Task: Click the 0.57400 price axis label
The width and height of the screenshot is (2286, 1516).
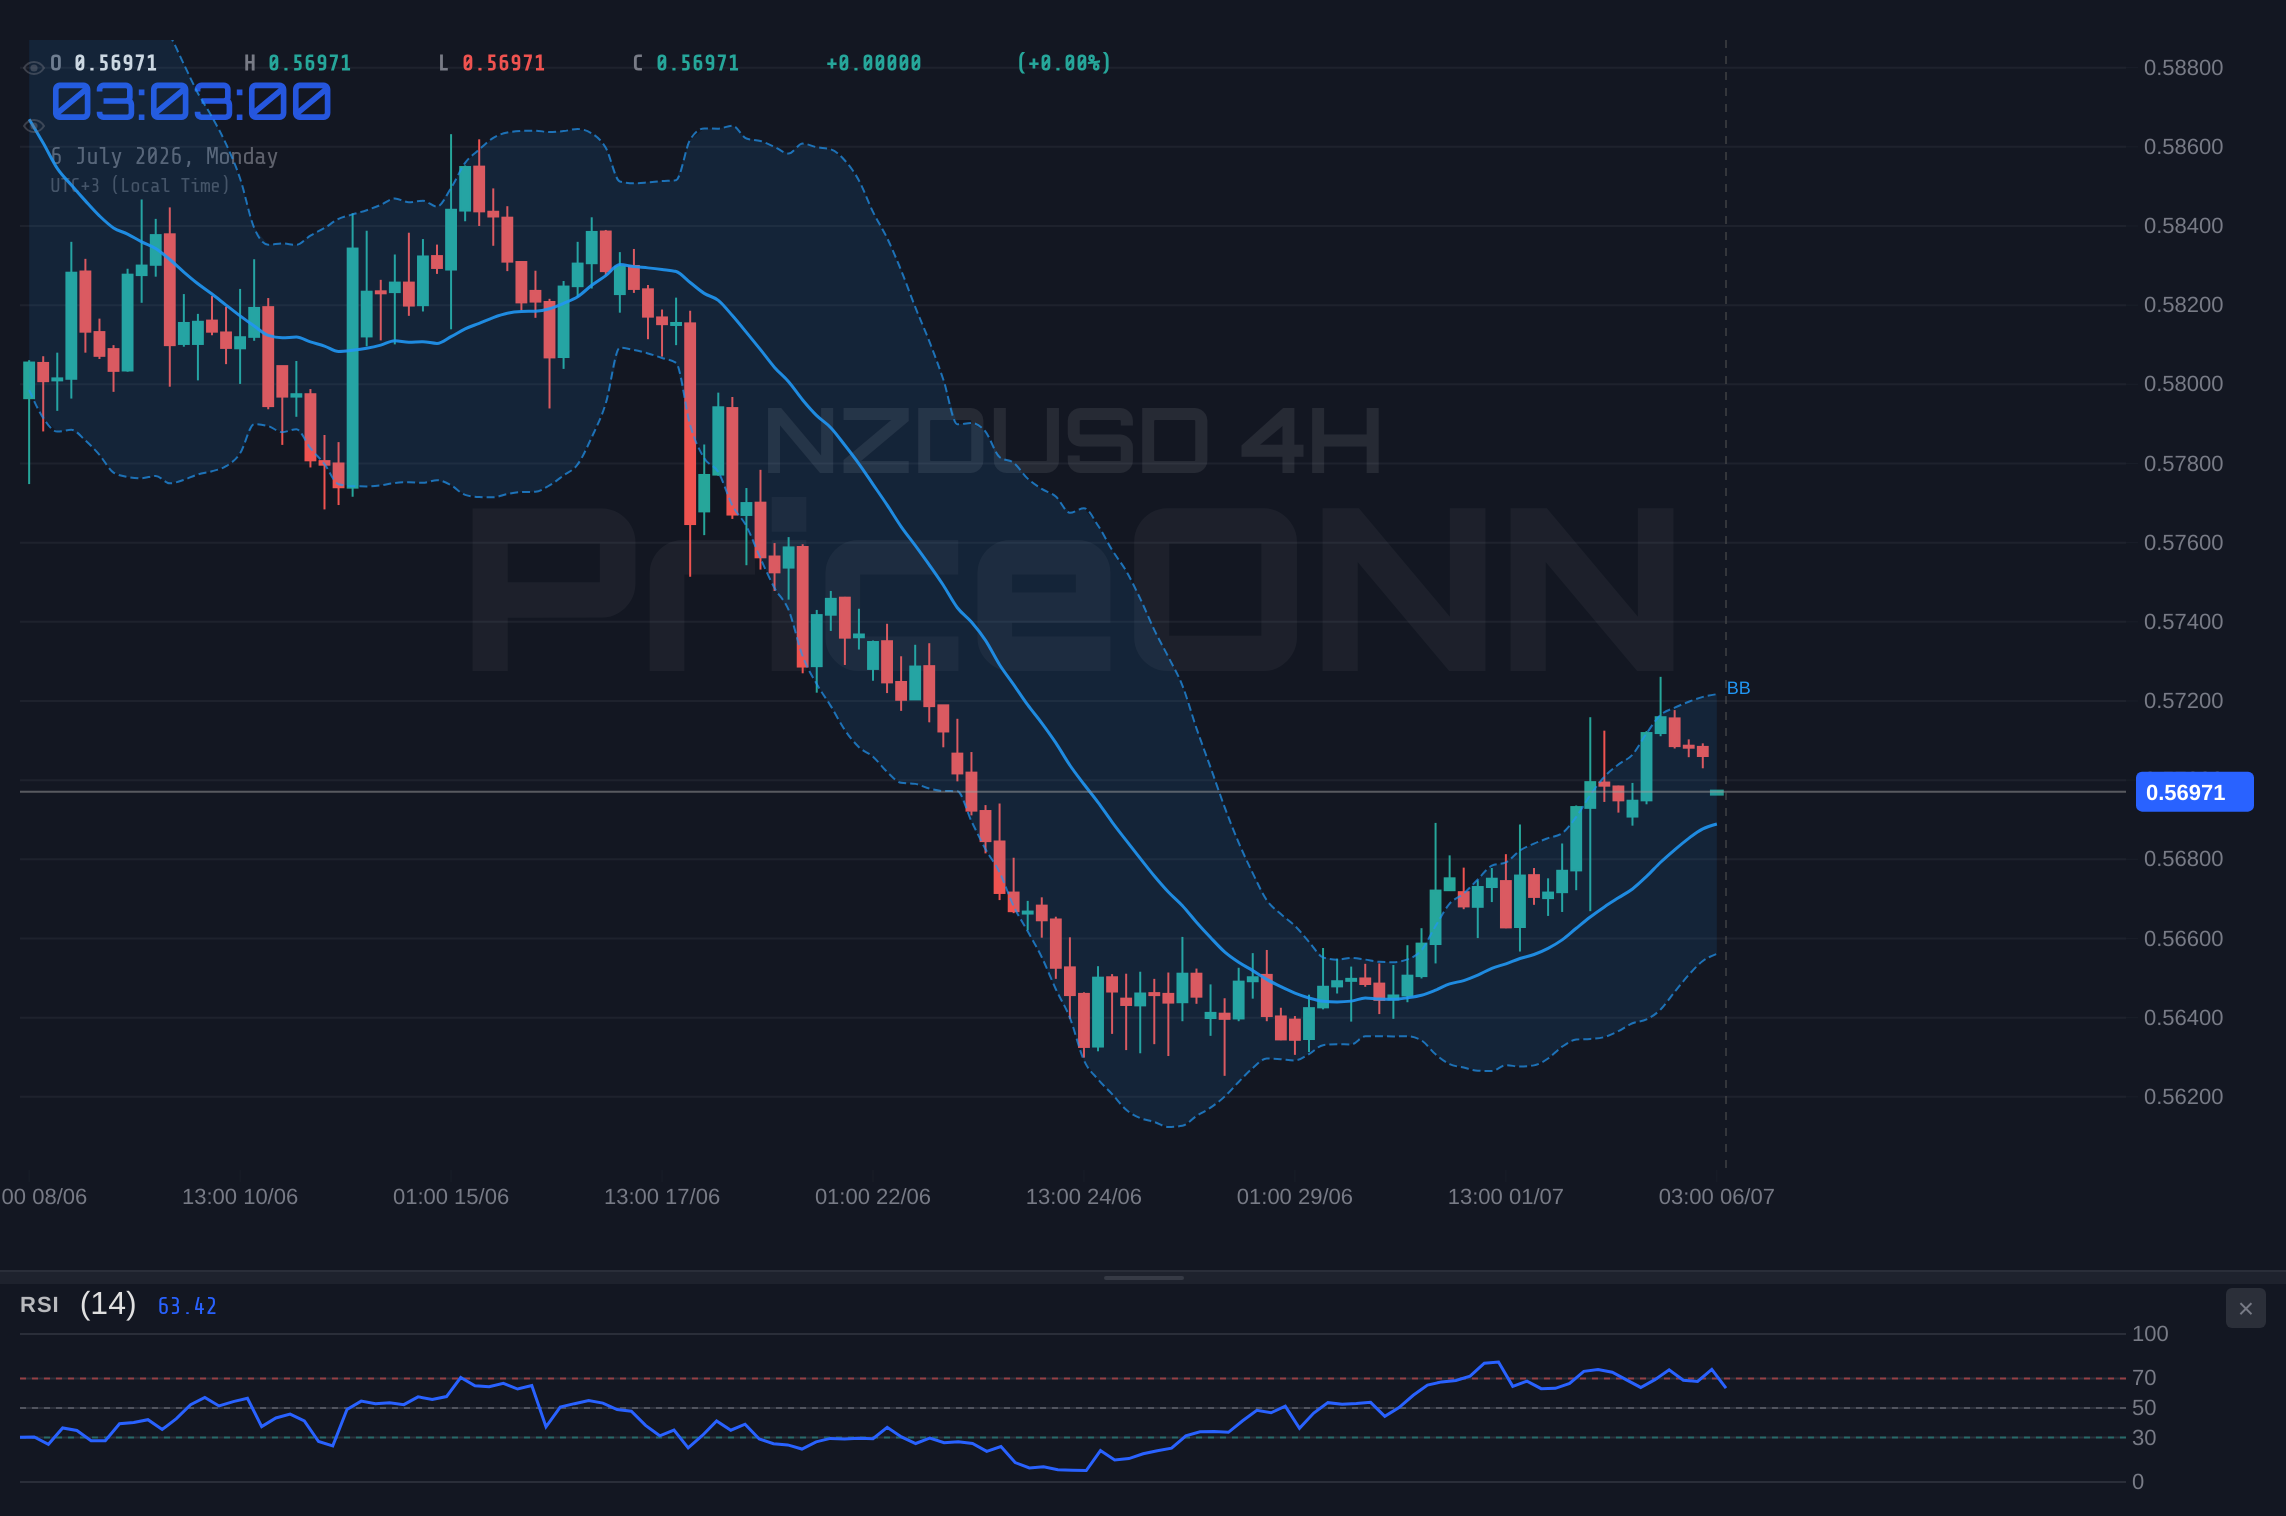Action: click(x=2183, y=622)
